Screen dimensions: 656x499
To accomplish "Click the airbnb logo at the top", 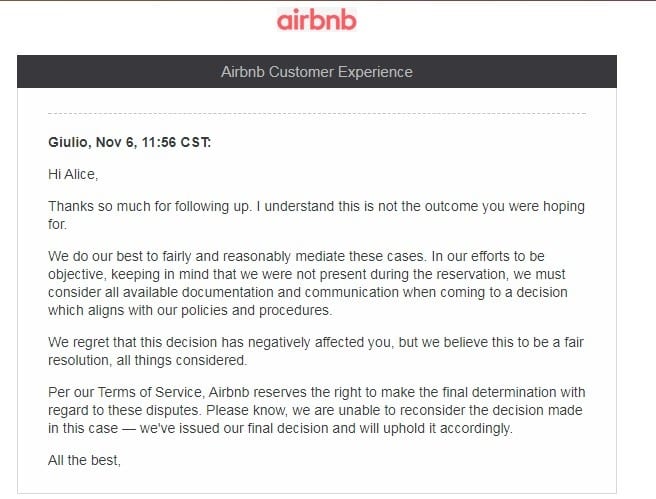I will point(317,20).
